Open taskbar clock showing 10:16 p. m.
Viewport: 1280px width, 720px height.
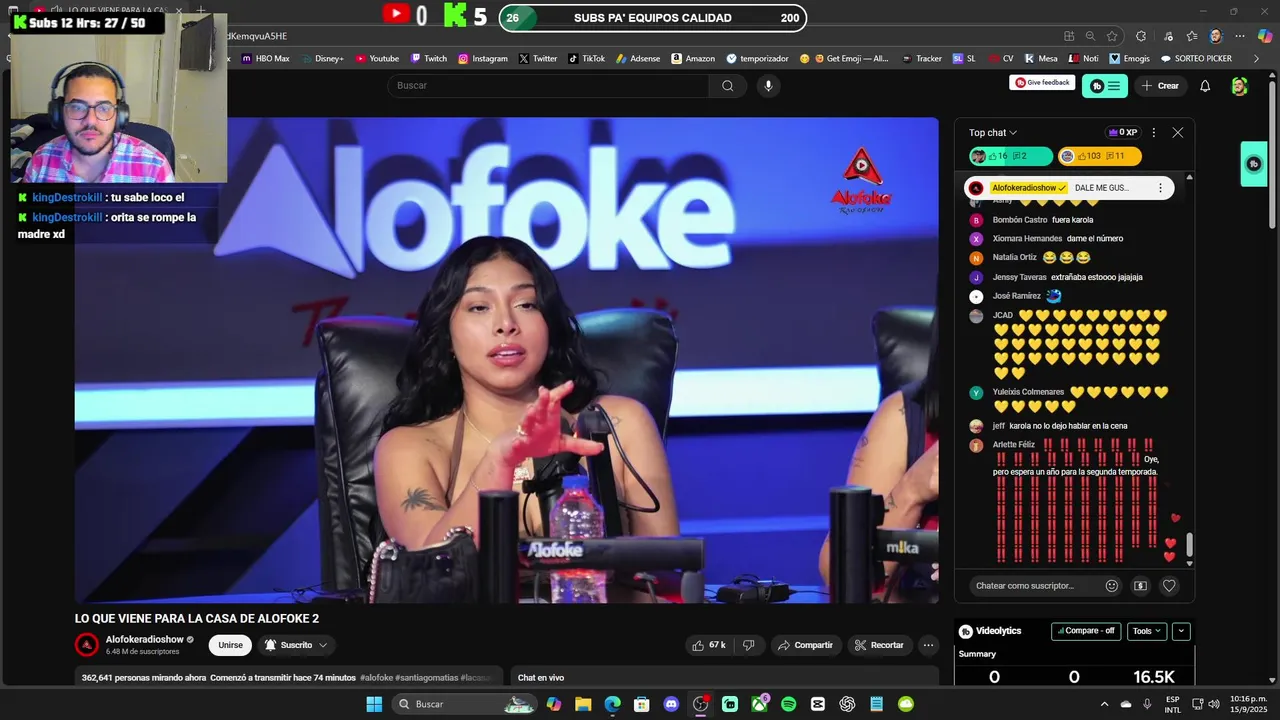coord(1249,704)
